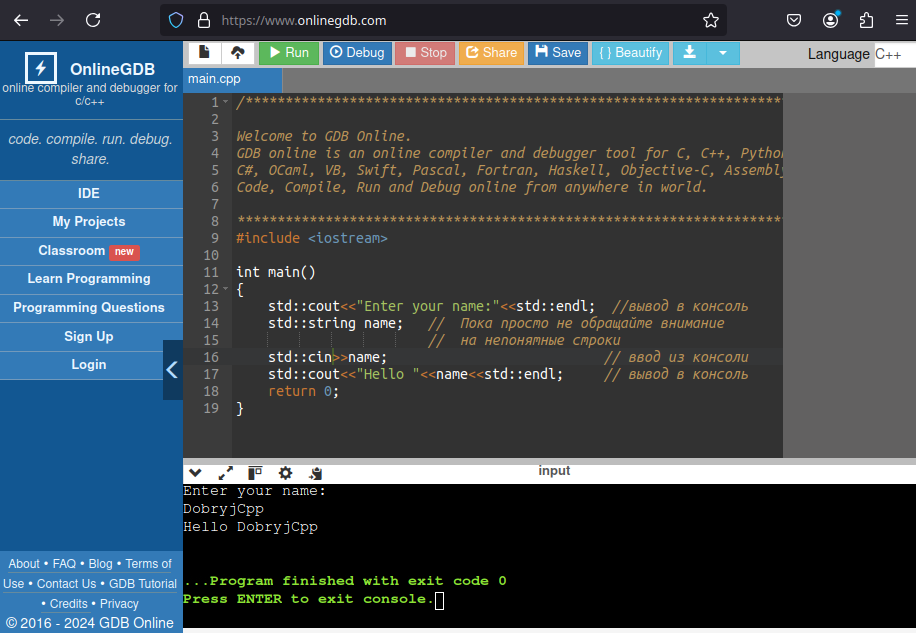Click the browser forward arrow

click(x=57, y=20)
